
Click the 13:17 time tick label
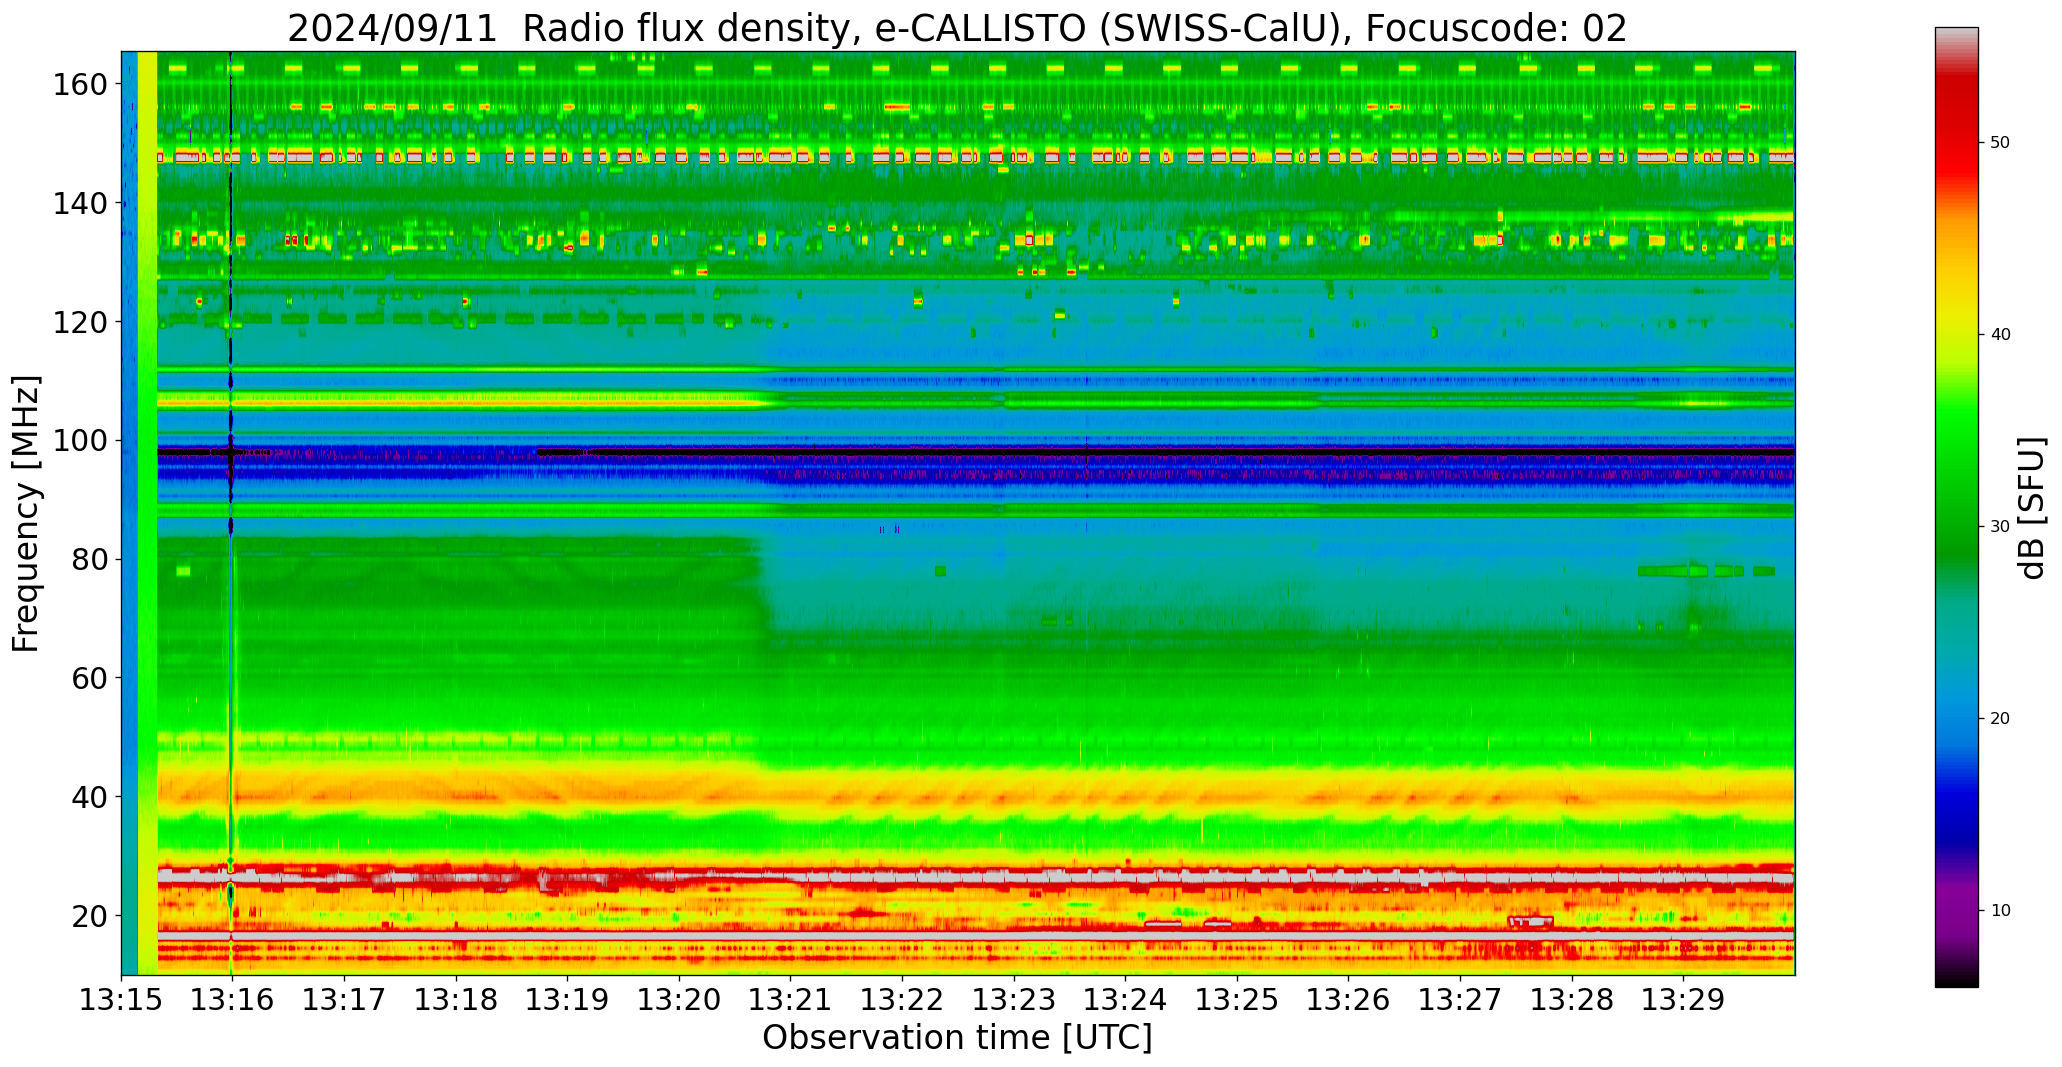344,999
